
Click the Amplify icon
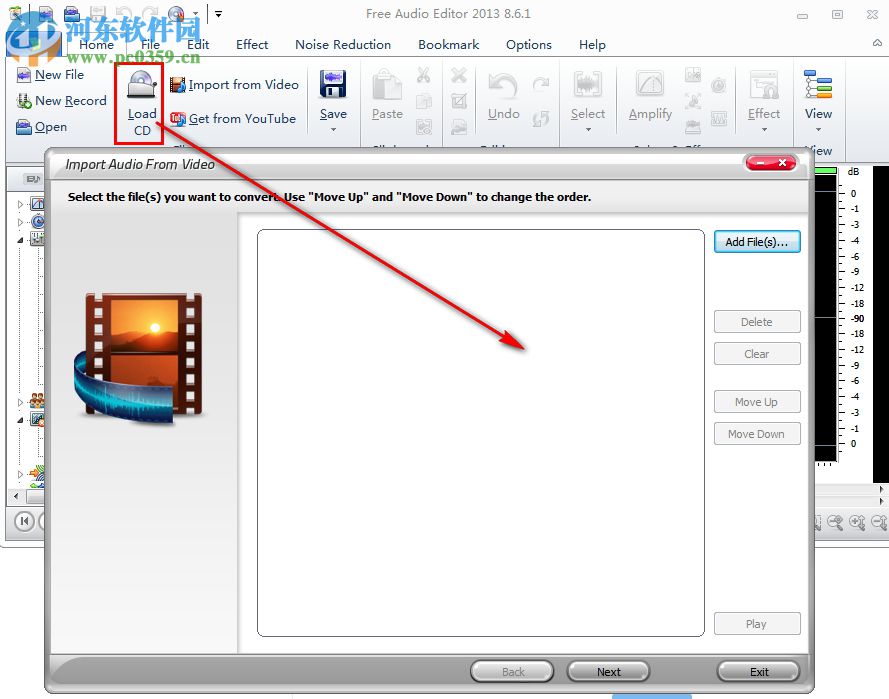click(x=650, y=85)
